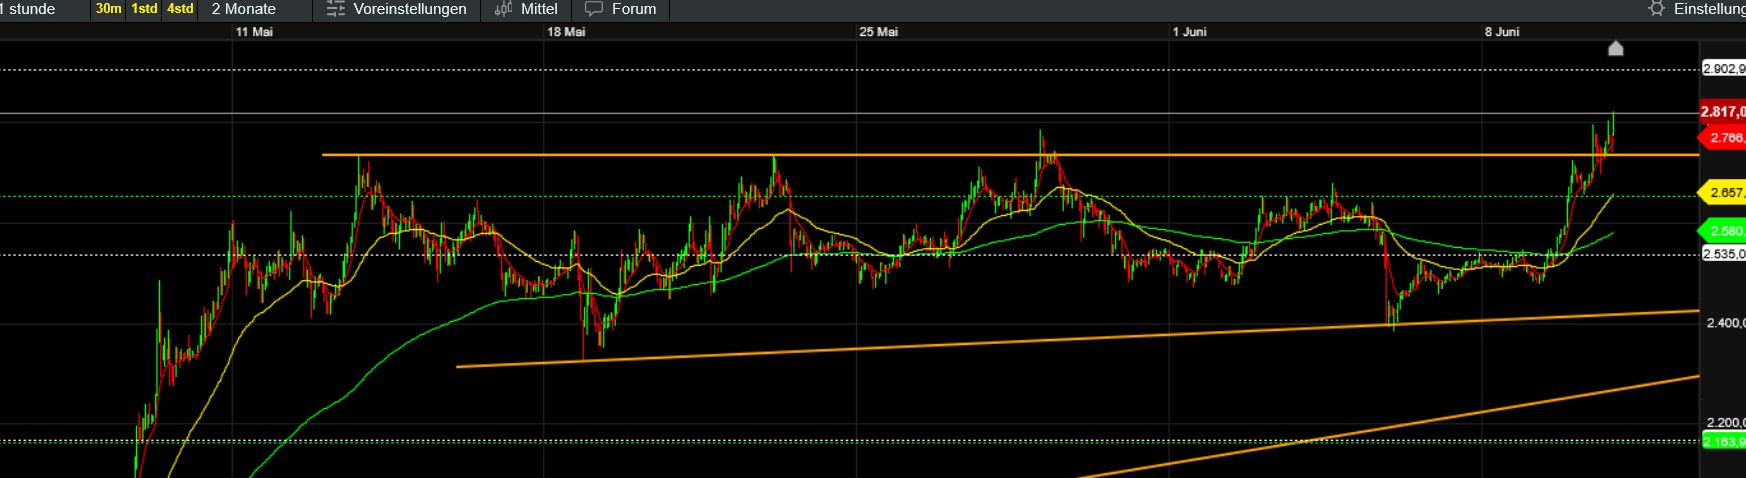
Task: Click the Voreinstellungen sliders icon
Action: 336,9
